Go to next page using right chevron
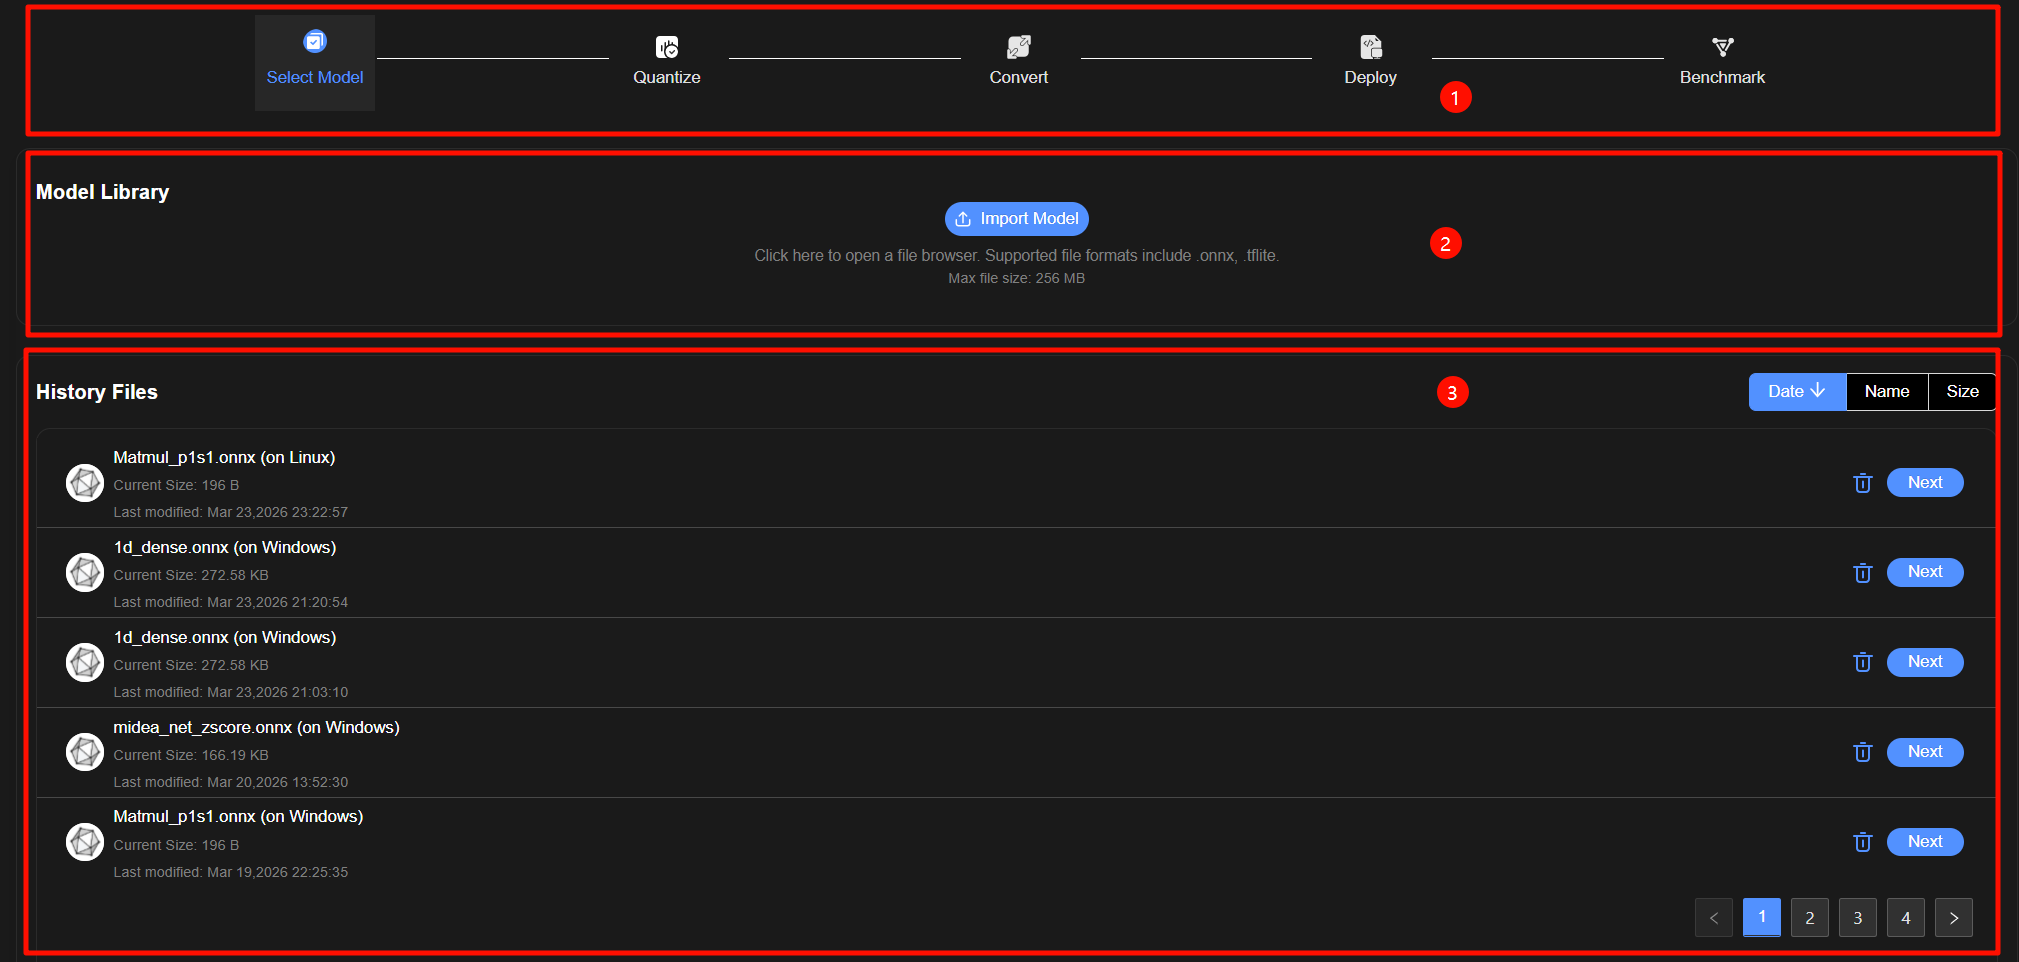Screen dimensions: 2019x962 (x=1953, y=918)
